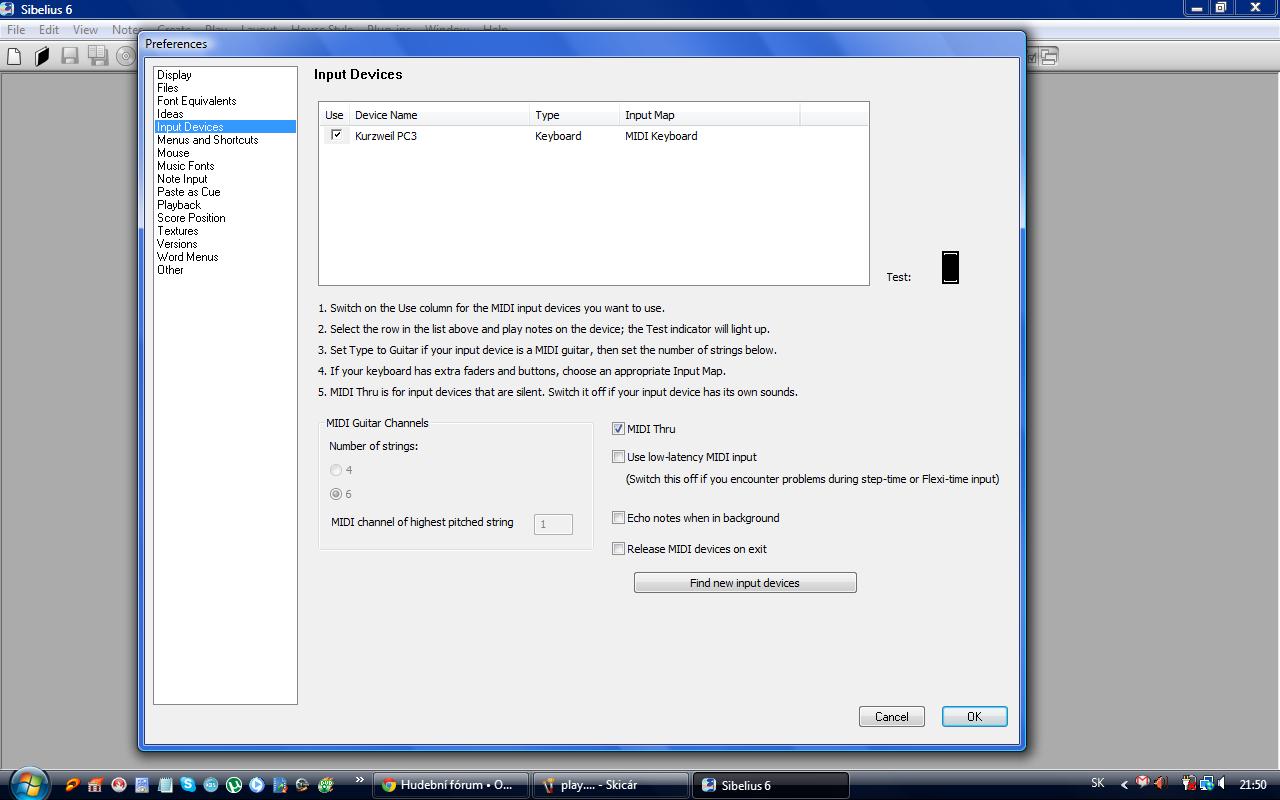This screenshot has width=1280, height=800.
Task: Select the Kurzweil PC3 device name
Action: click(x=386, y=136)
